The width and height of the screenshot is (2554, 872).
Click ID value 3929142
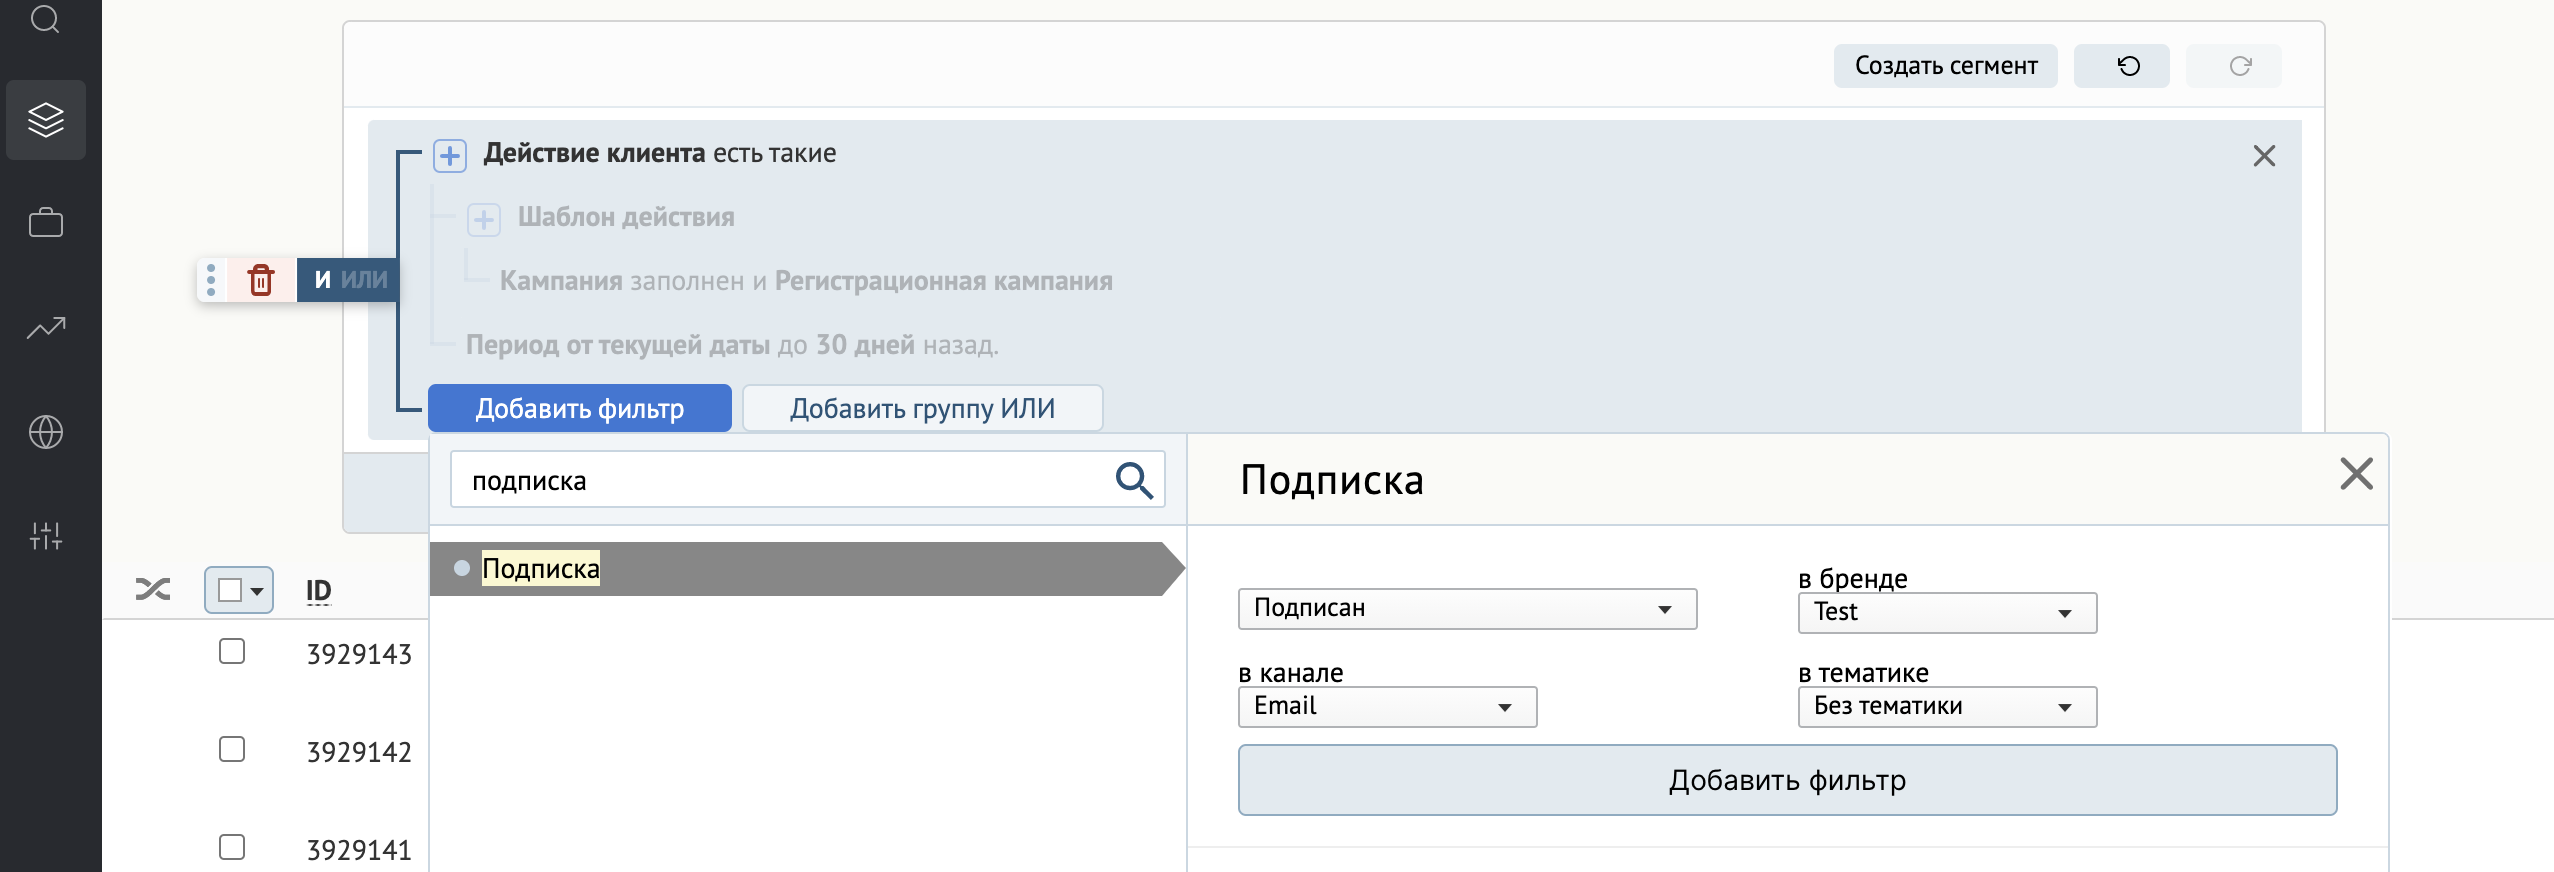359,752
